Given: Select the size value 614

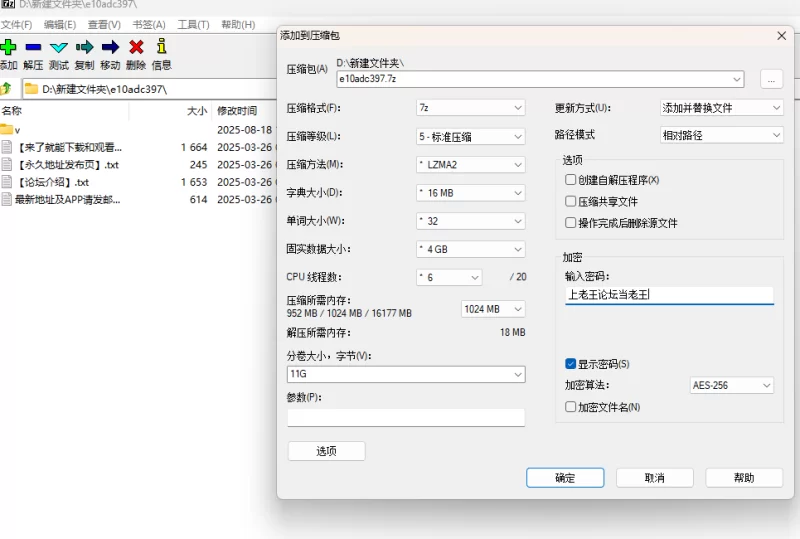Looking at the screenshot, I should (x=198, y=199).
